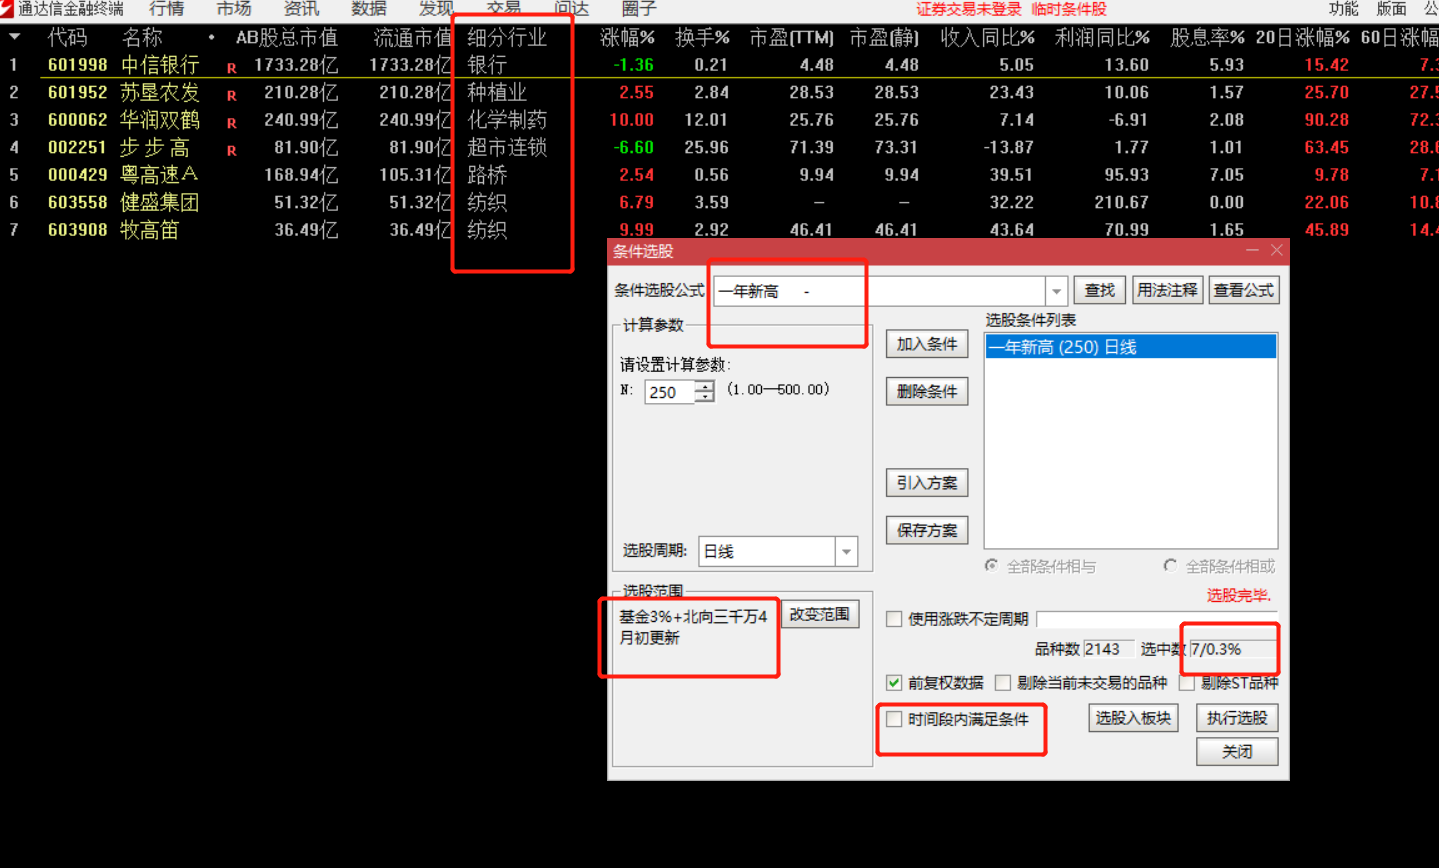Select the 中信银行 stock name

point(160,65)
